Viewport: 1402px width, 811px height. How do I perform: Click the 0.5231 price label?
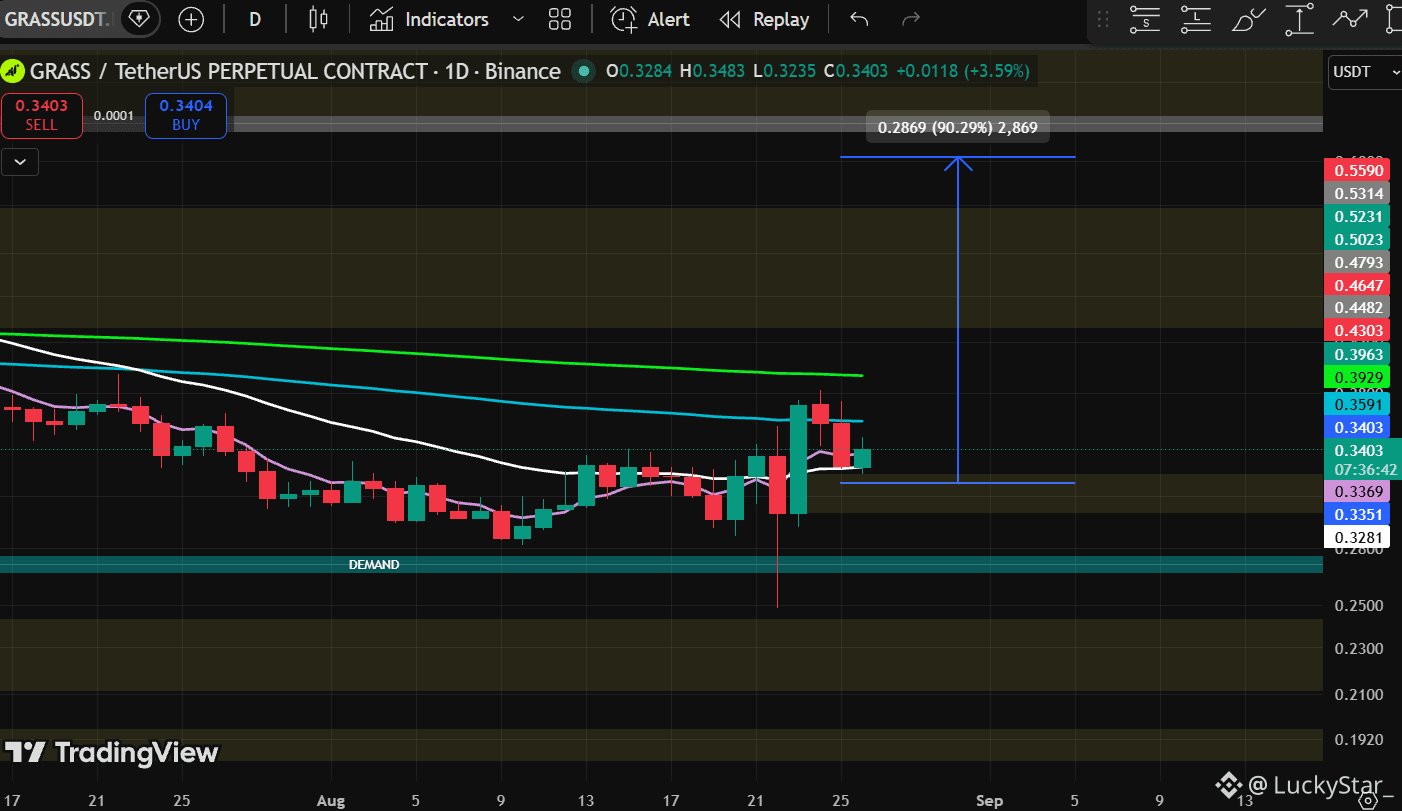1359,217
